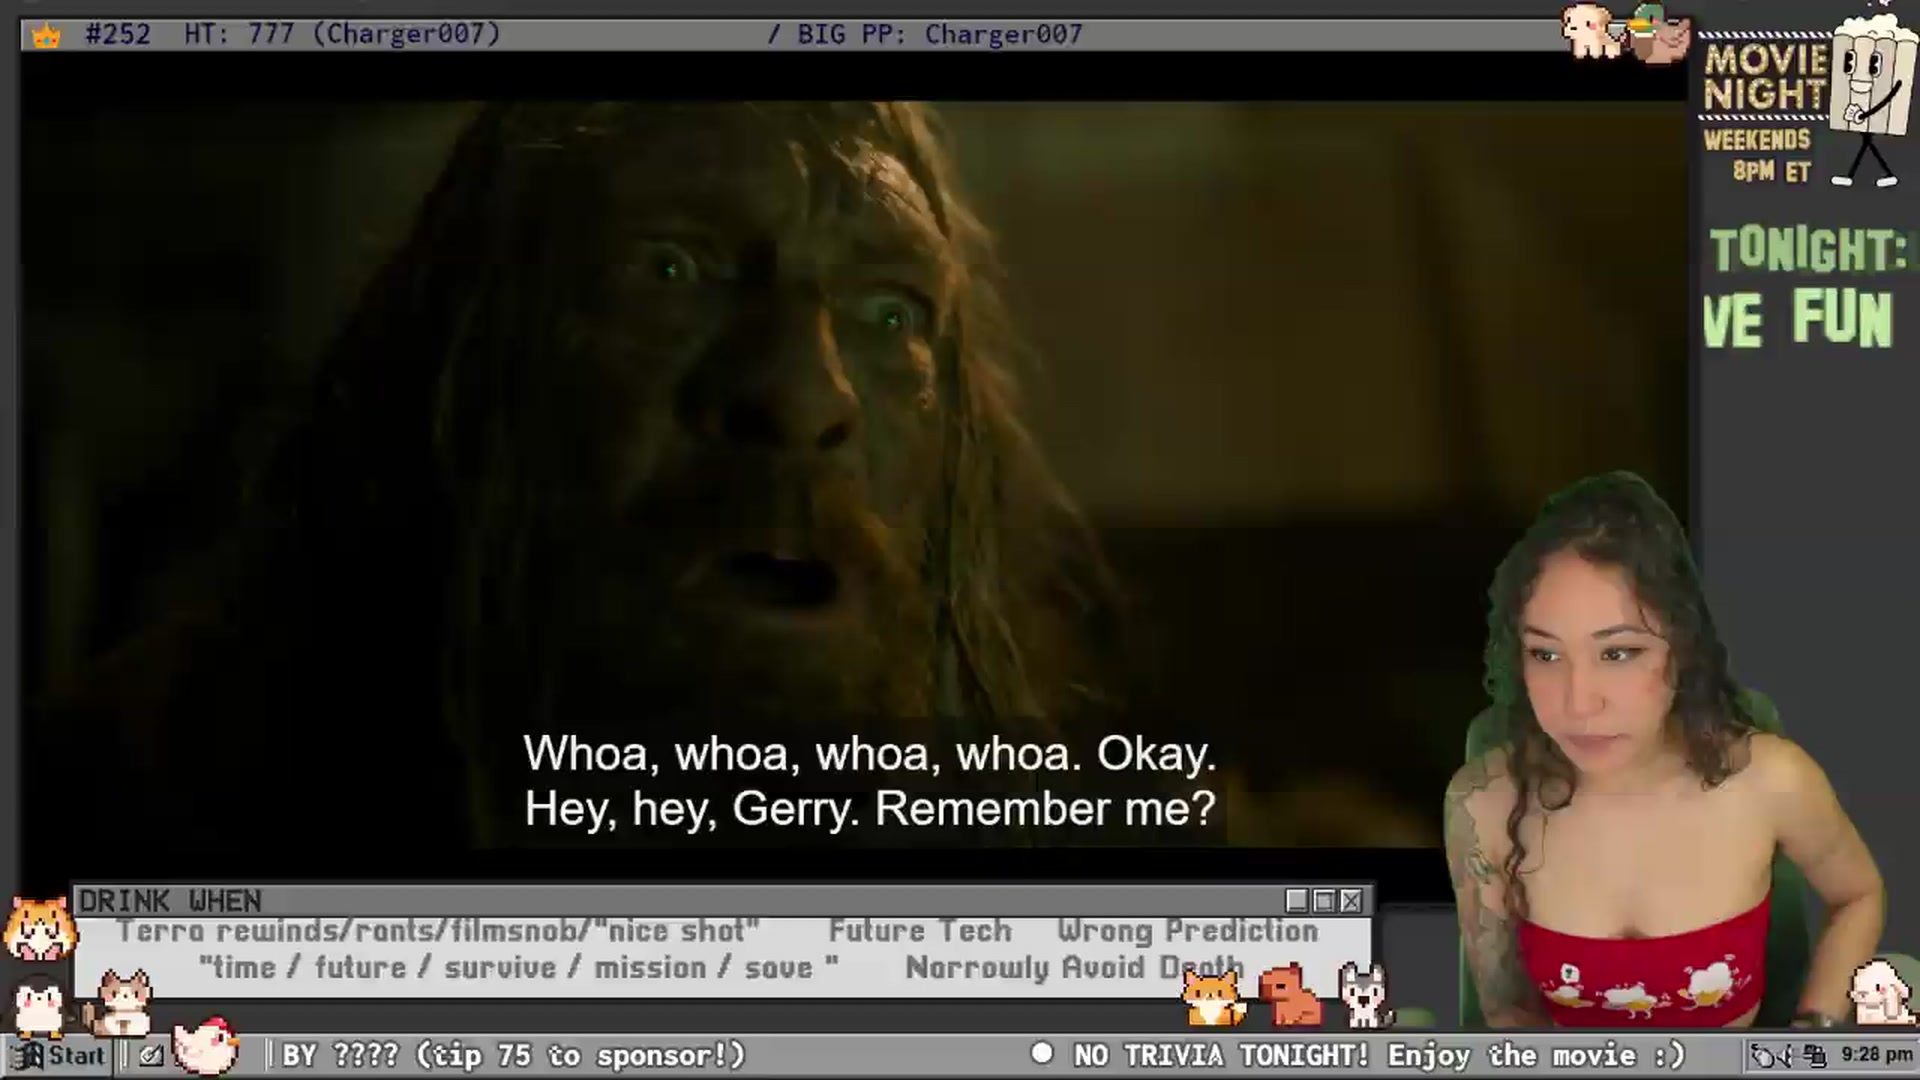Click the 'Future Tech' drink rule
Image resolution: width=1920 pixels, height=1080 pixels.
click(x=920, y=931)
